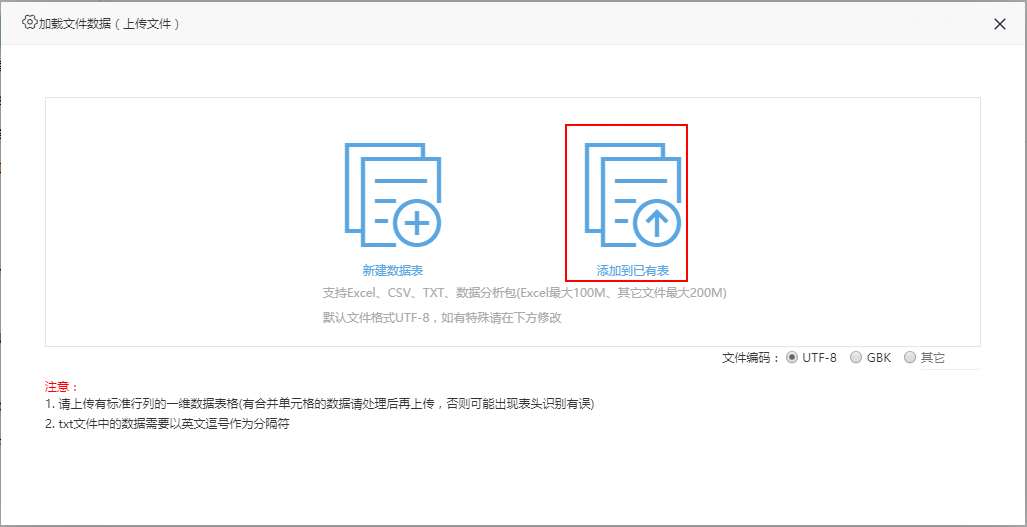Select the 其它 encoding radio button
This screenshot has width=1027, height=527.
(910, 357)
